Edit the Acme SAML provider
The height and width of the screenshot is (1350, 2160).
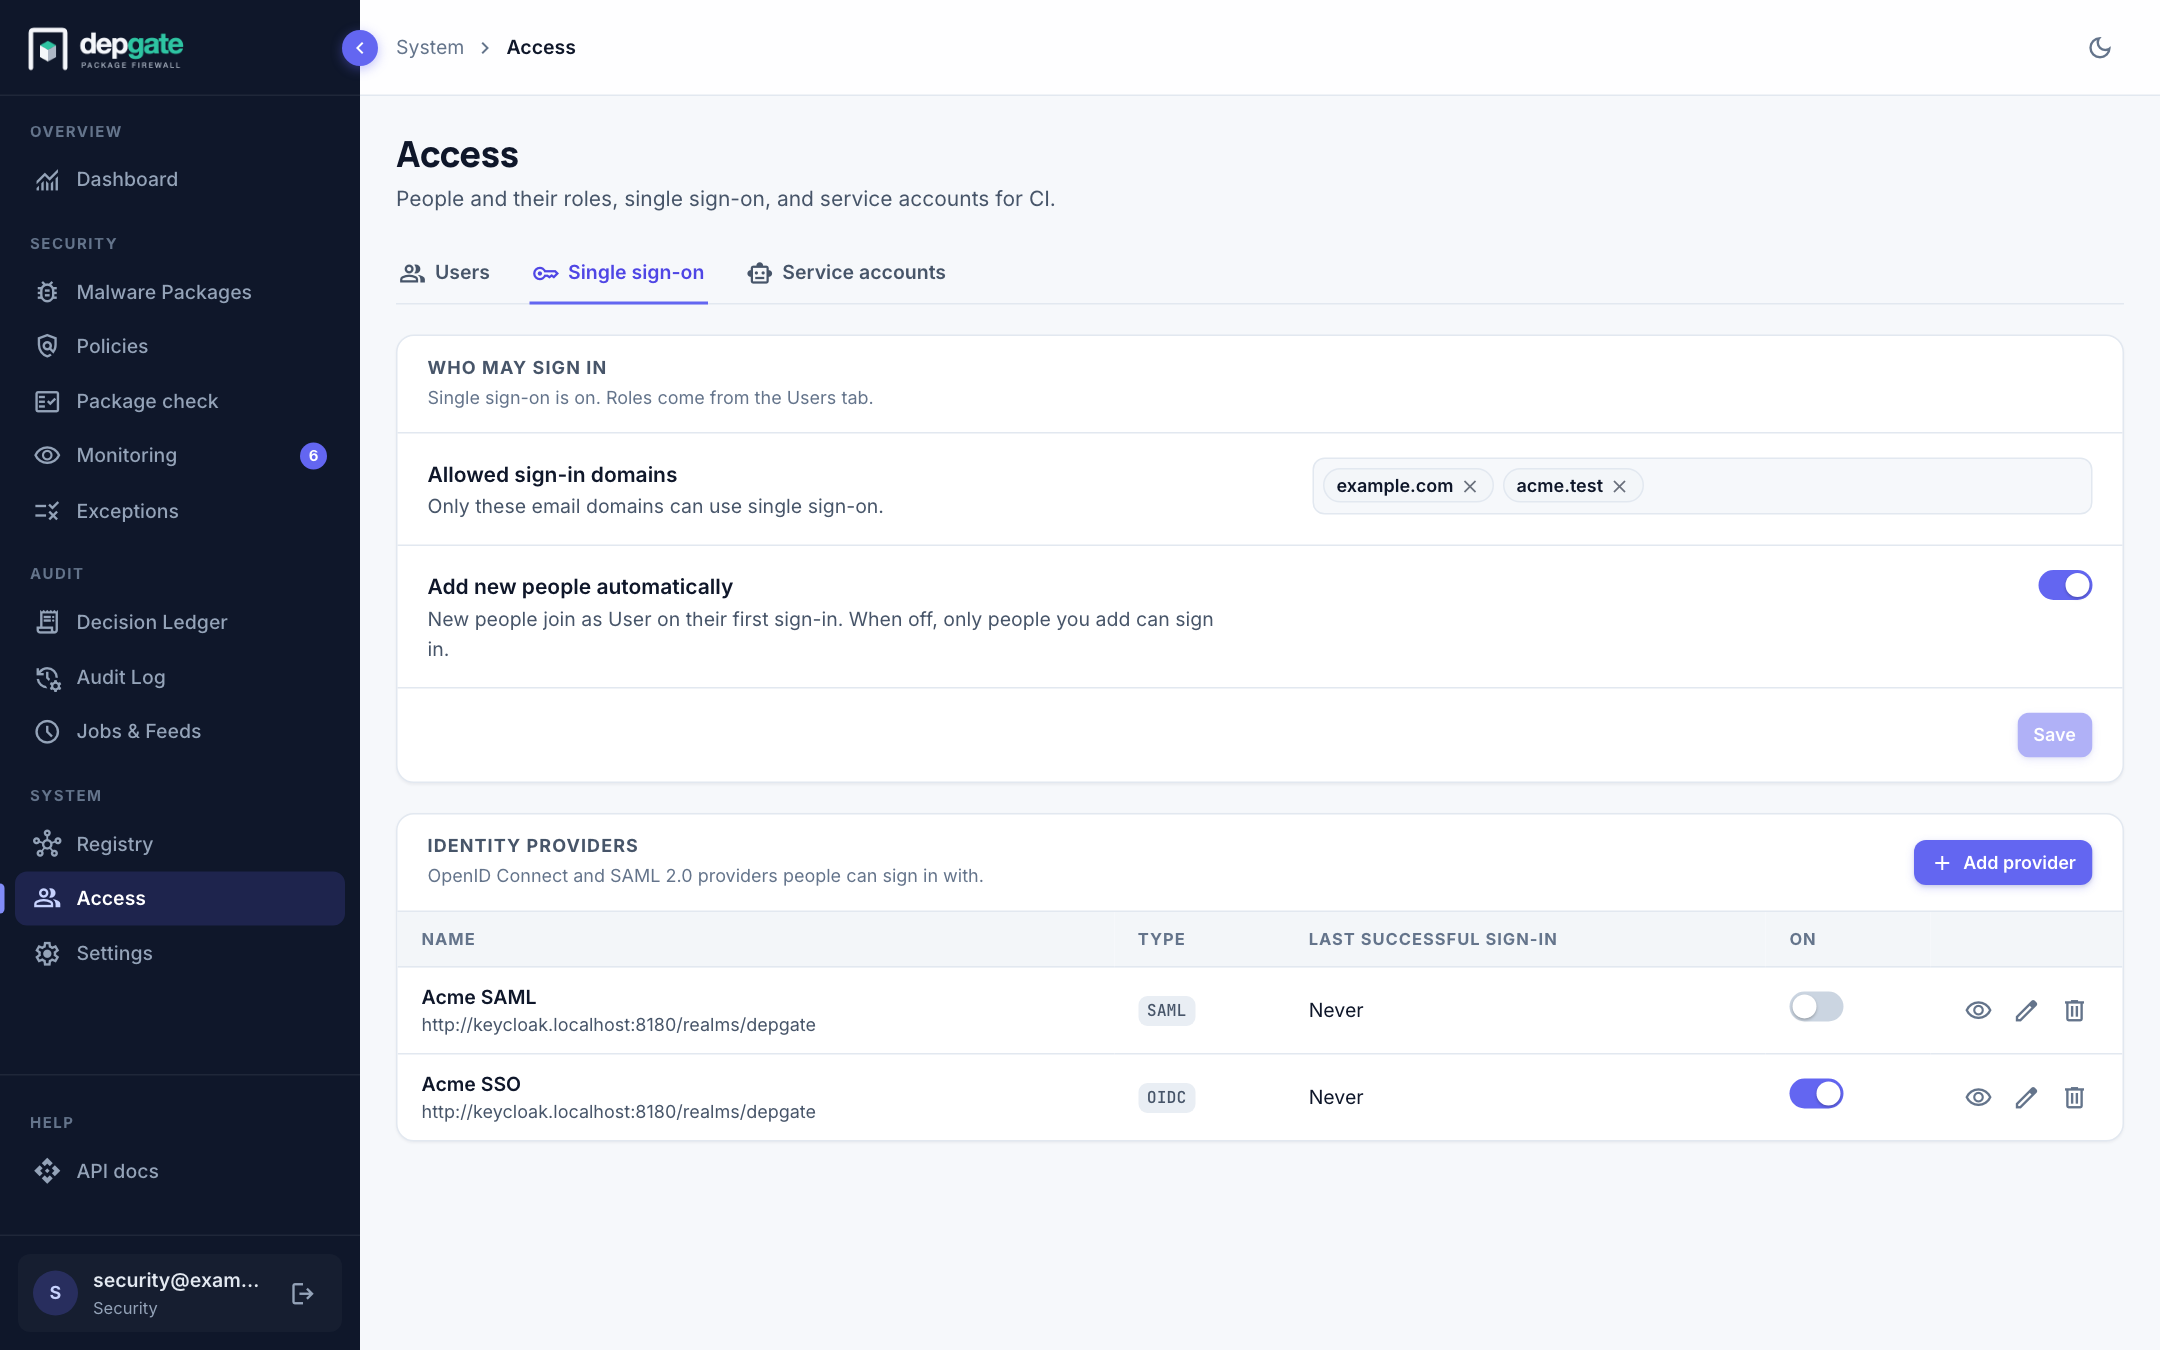(x=2026, y=1010)
